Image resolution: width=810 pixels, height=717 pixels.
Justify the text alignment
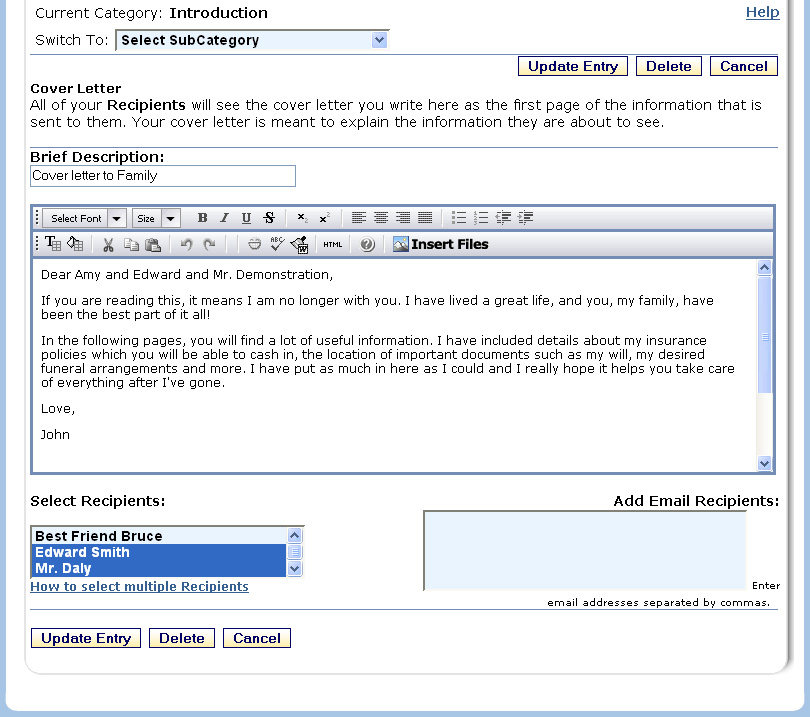[x=425, y=218]
